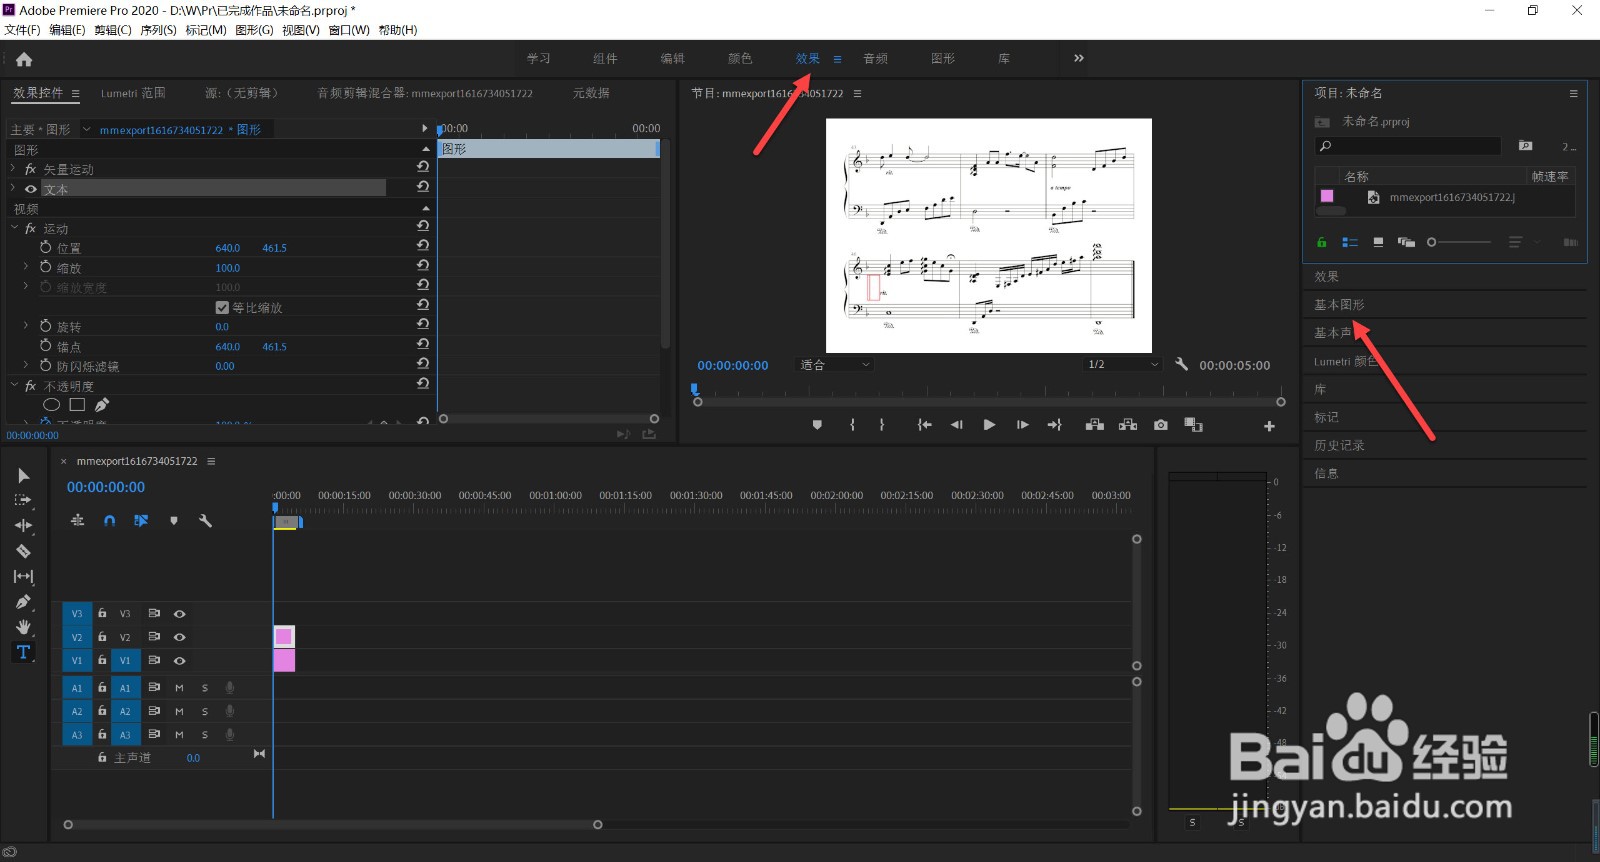Select the Selection tool arrow
The width and height of the screenshot is (1600, 862).
tap(23, 476)
